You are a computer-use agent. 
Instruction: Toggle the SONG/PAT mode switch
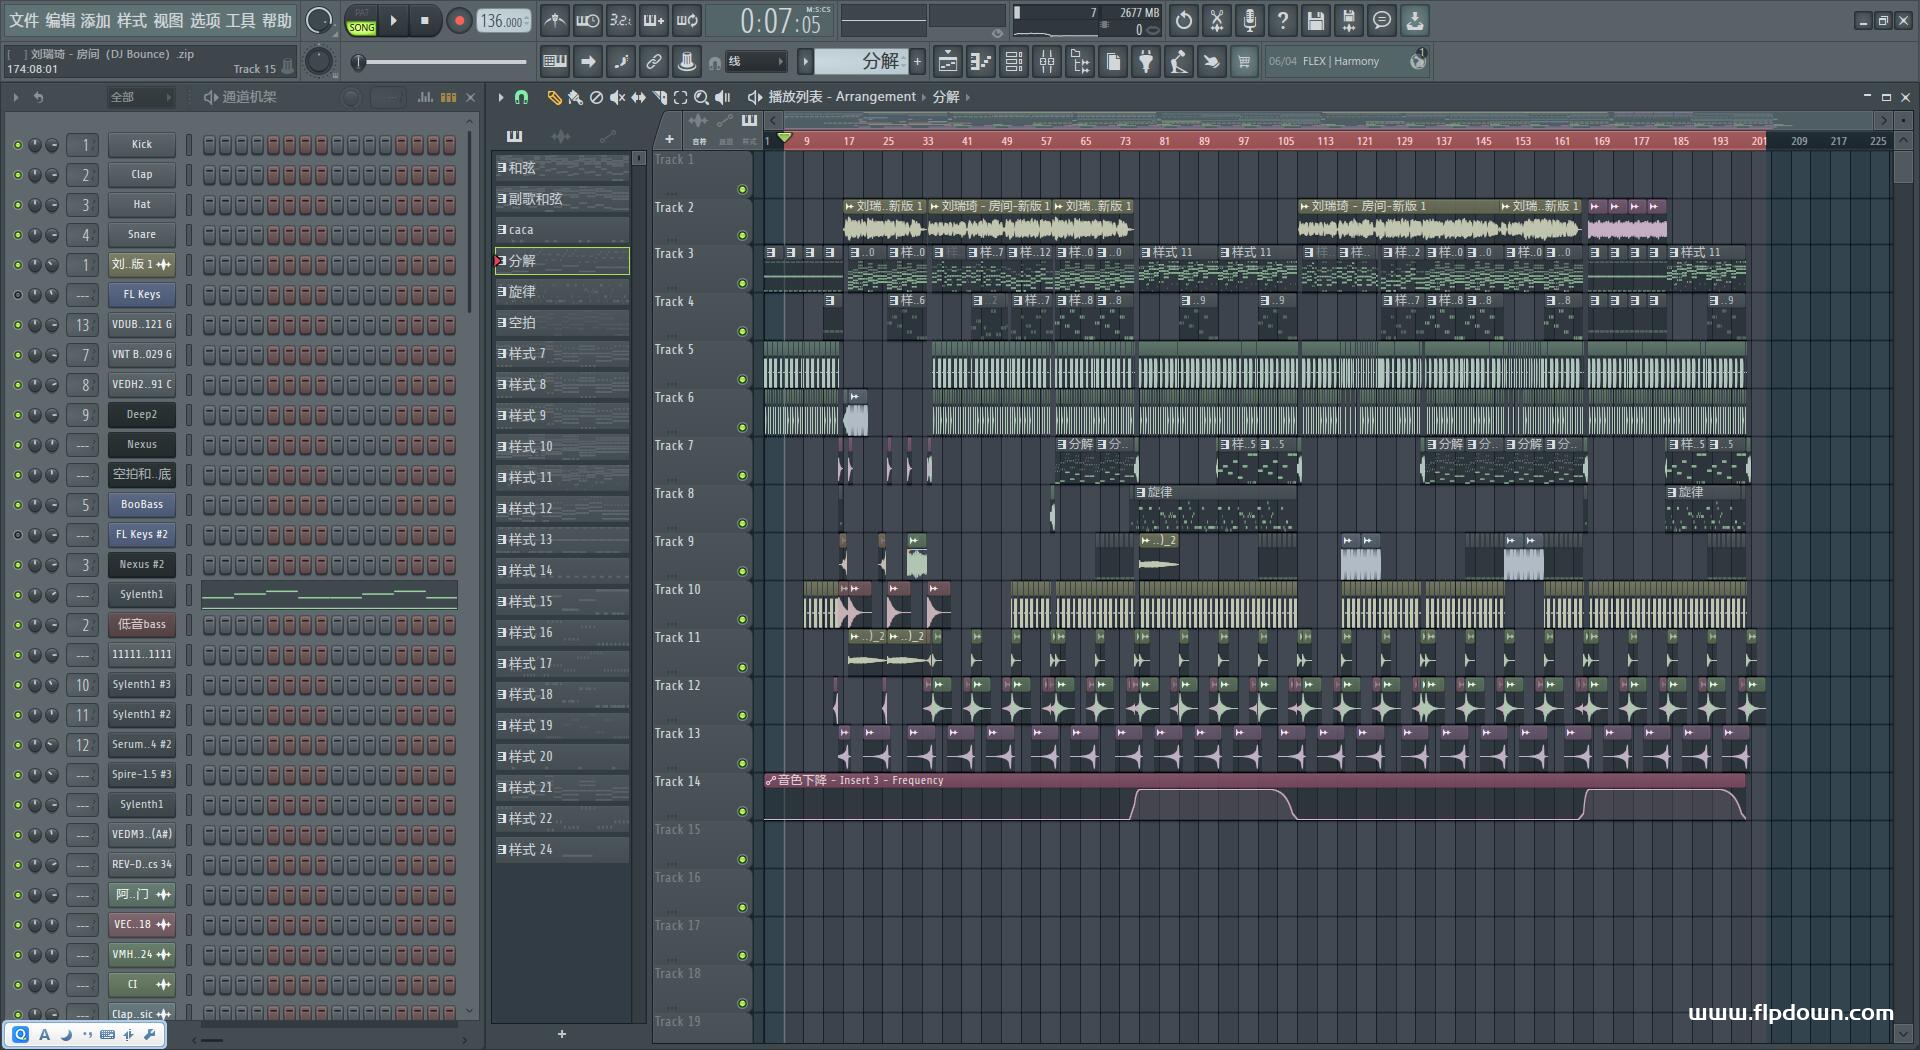click(362, 21)
